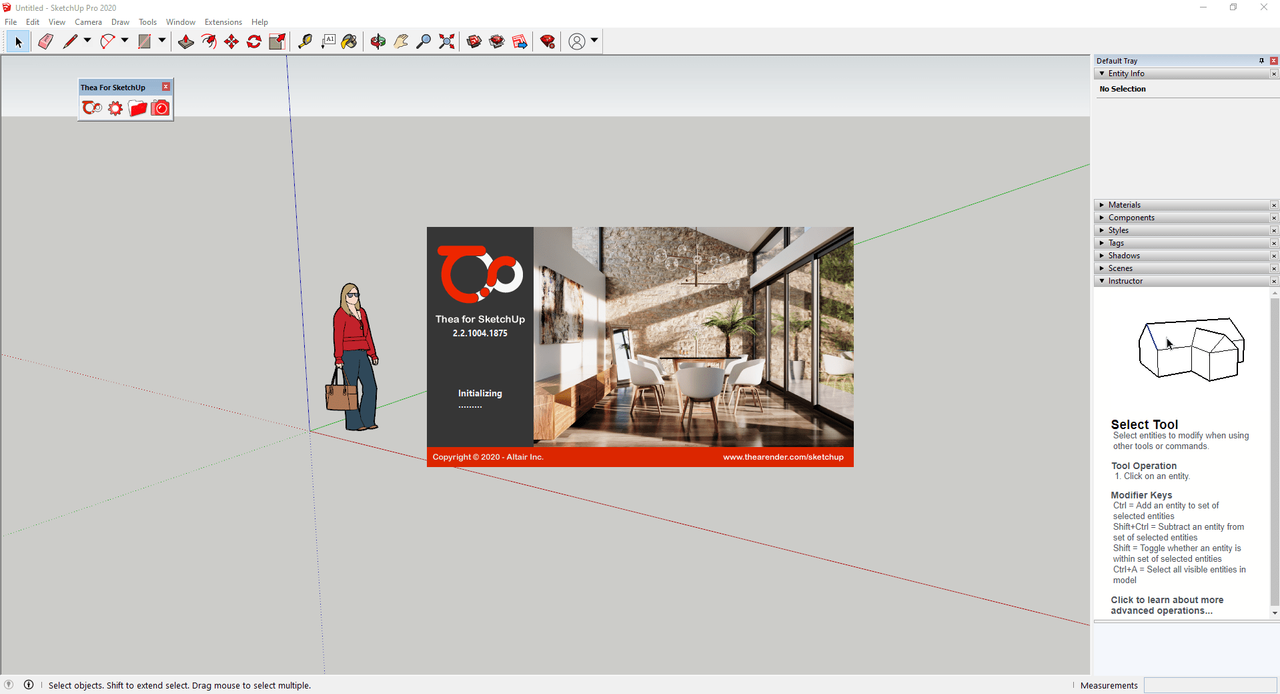Image resolution: width=1280 pixels, height=694 pixels.
Task: Expand the Materials panel
Action: (1102, 205)
